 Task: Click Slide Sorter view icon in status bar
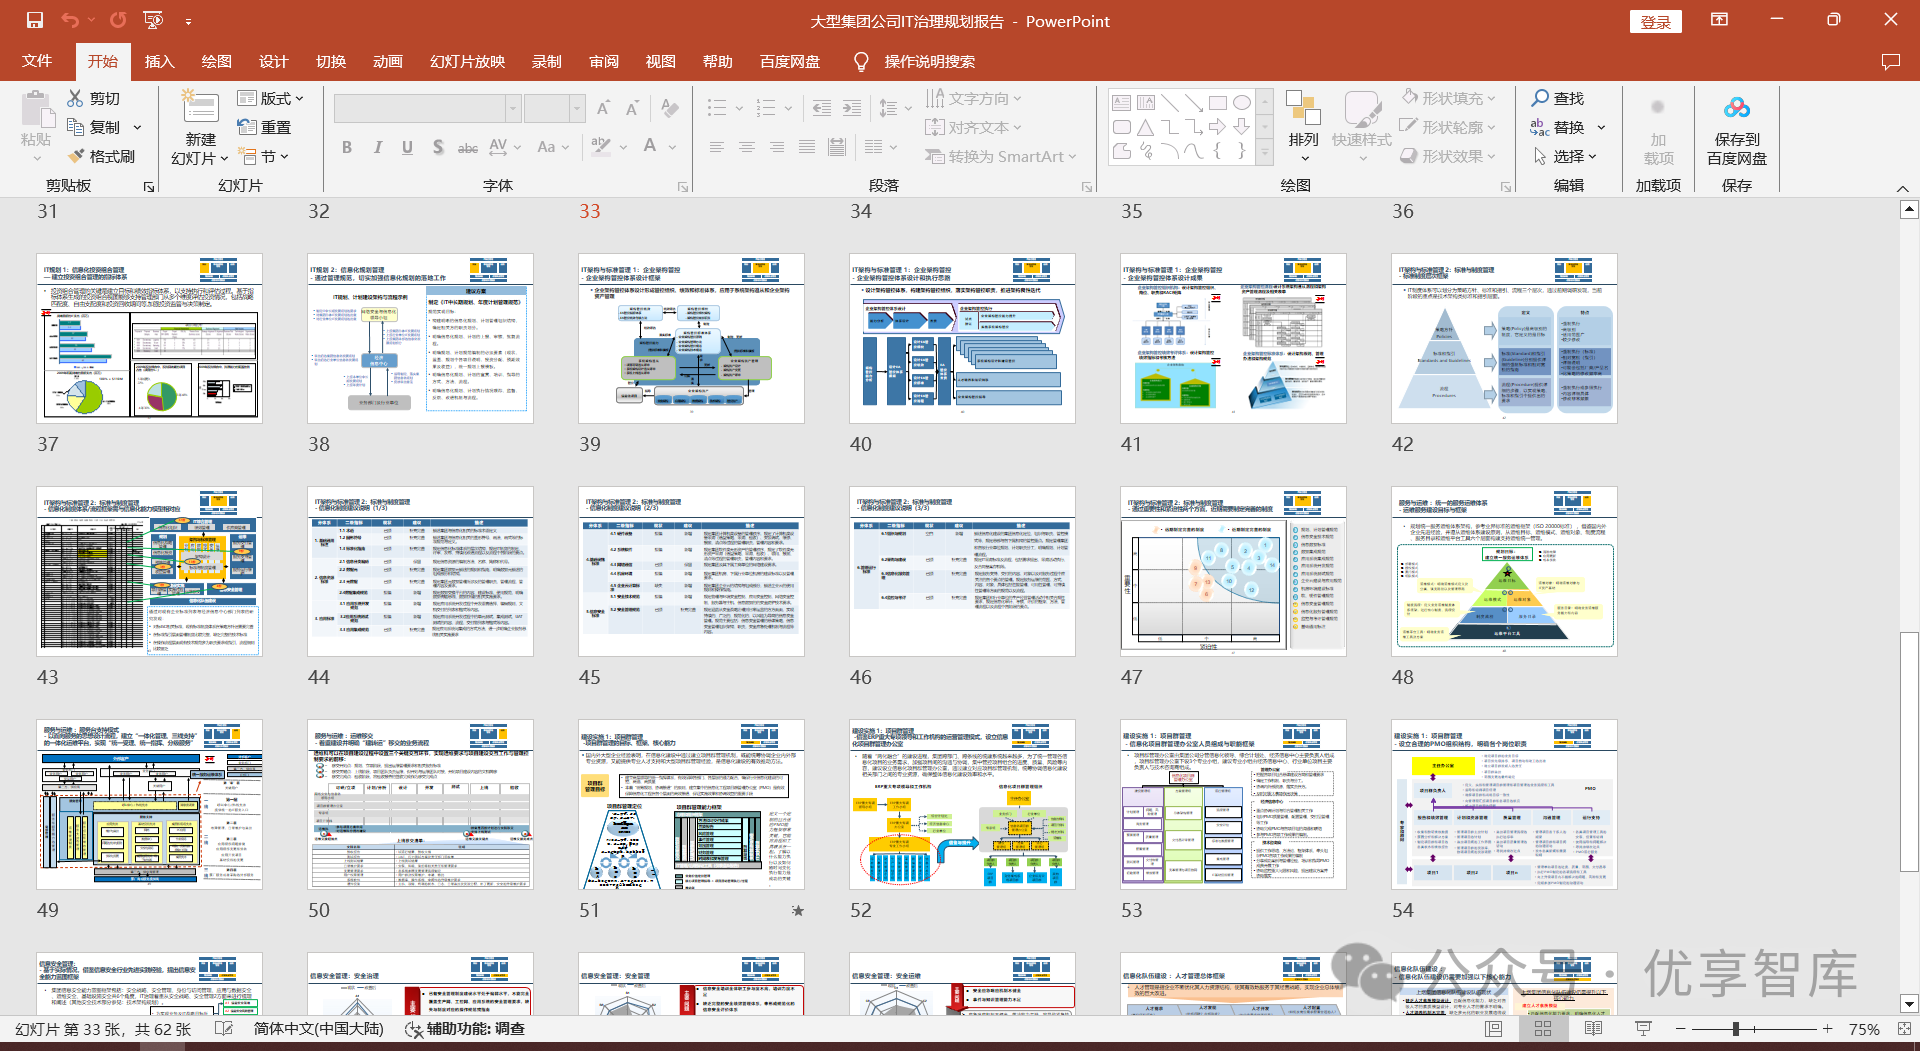click(1543, 1029)
